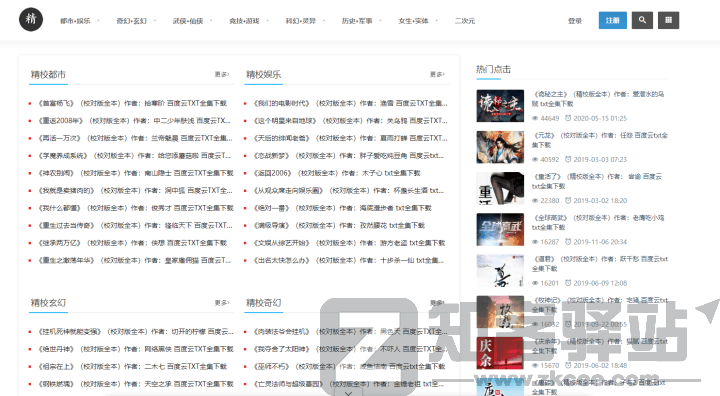Open the grid menu icon button
The width and height of the screenshot is (720, 396).
tap(668, 20)
